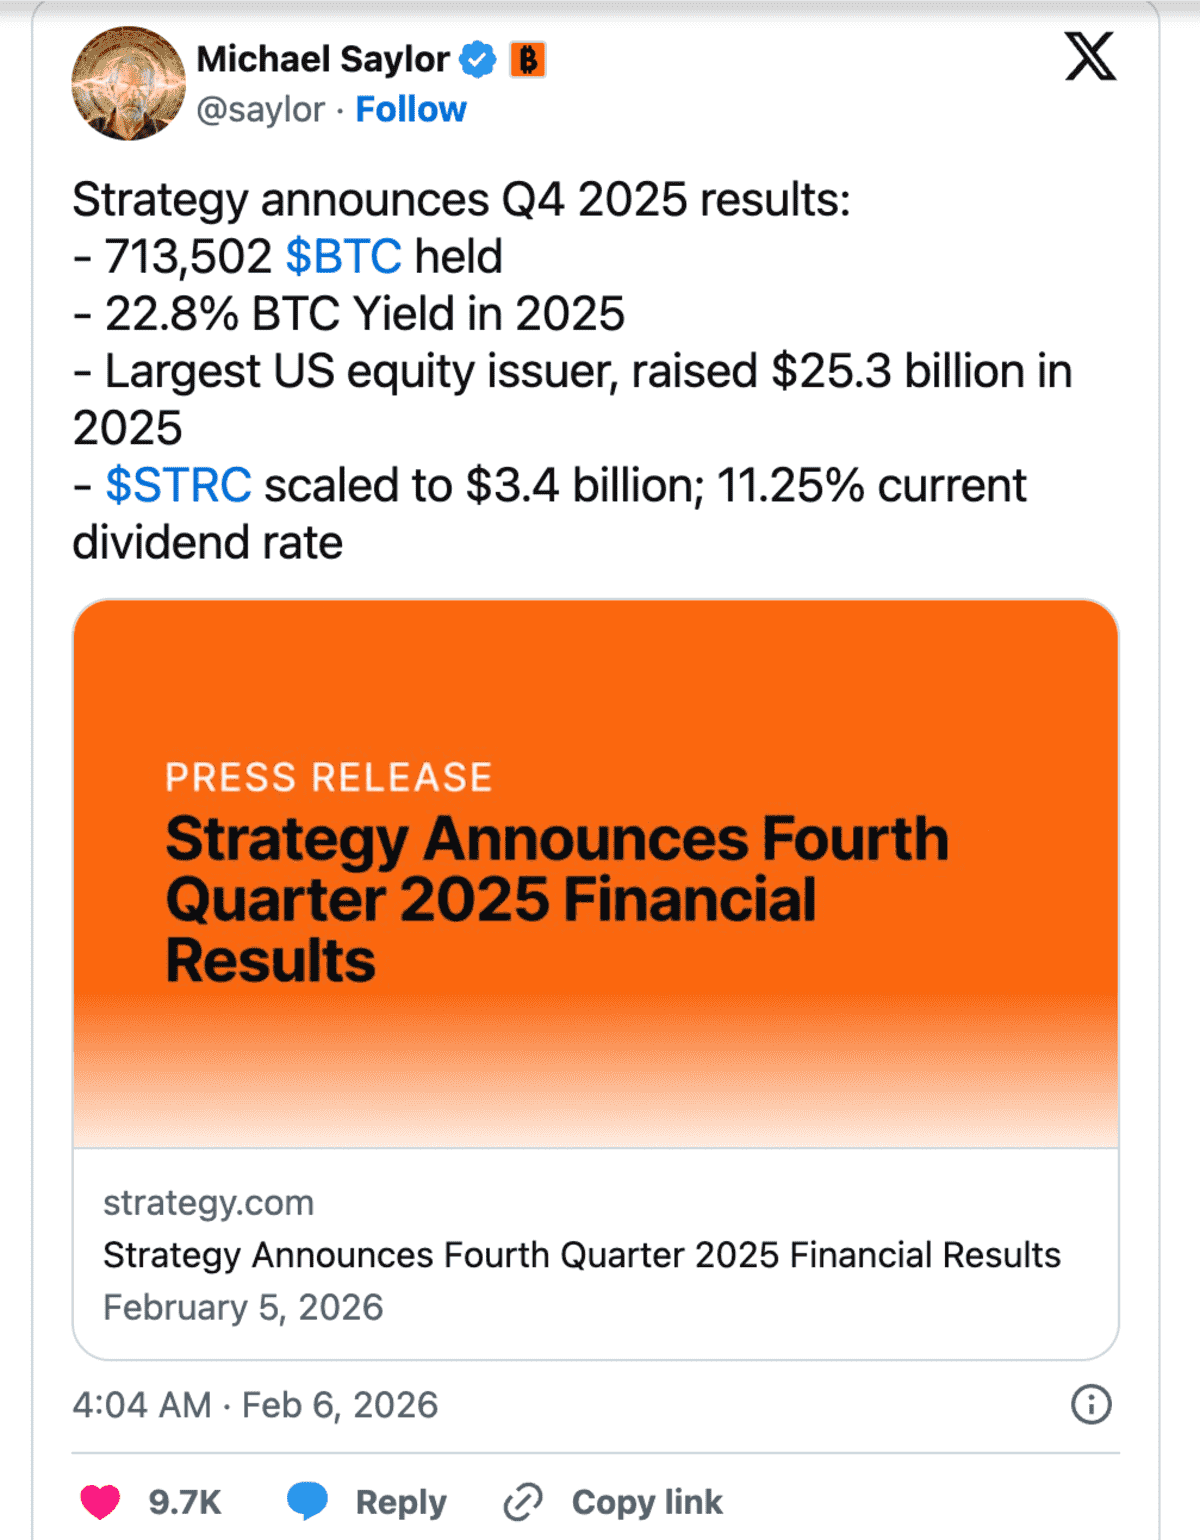Open the $BTC cashtag link

pos(343,257)
